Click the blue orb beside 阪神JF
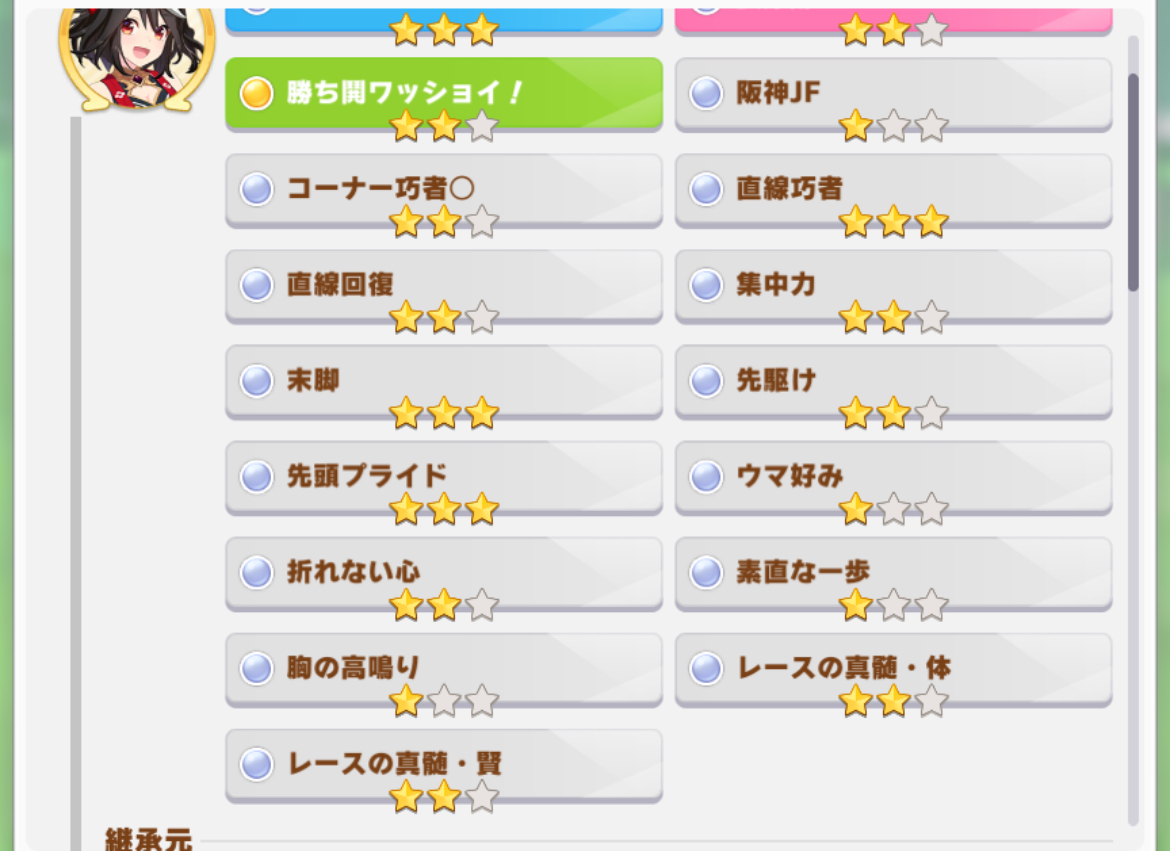This screenshot has width=1170, height=851. click(x=706, y=93)
